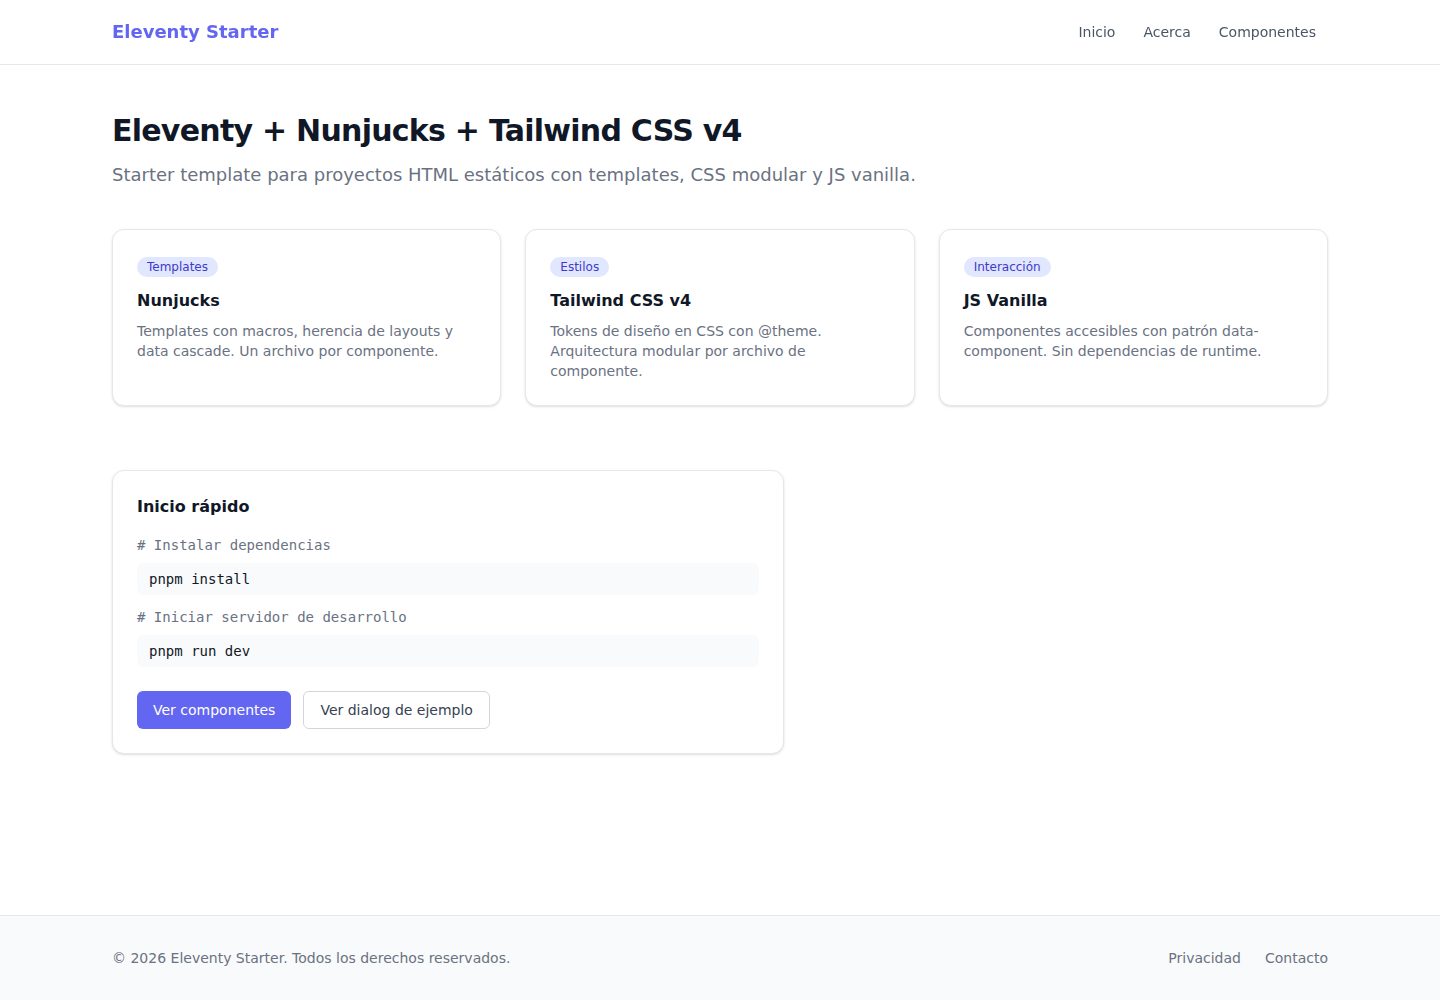Click the Interacción badge
1440x1000 pixels.
[x=1007, y=267]
